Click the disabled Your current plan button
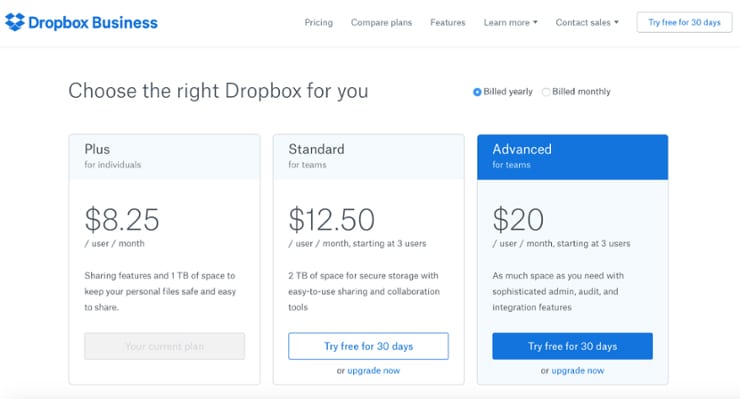Image resolution: width=740 pixels, height=399 pixels. point(165,346)
